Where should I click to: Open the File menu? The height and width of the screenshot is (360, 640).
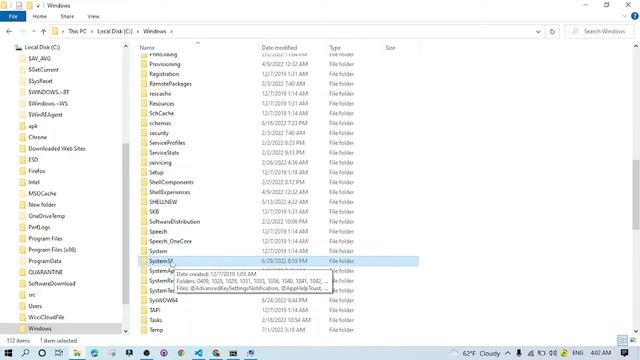(x=13, y=16)
